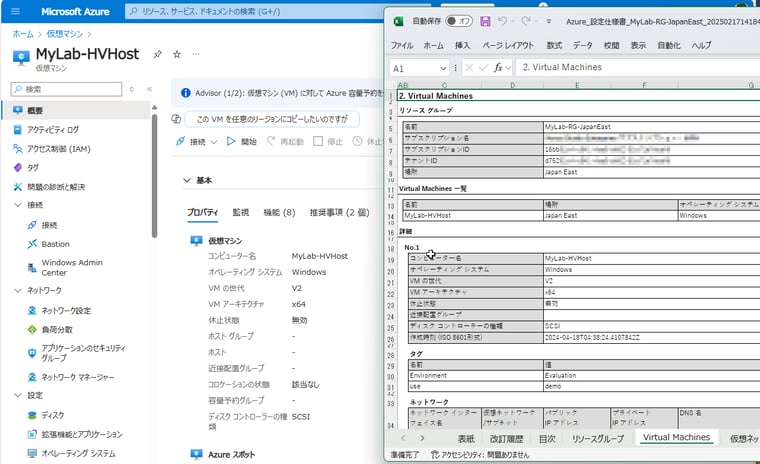This screenshot has height=464, width=760.
Task: Click the next sheet arrow in Excel
Action: click(422, 438)
